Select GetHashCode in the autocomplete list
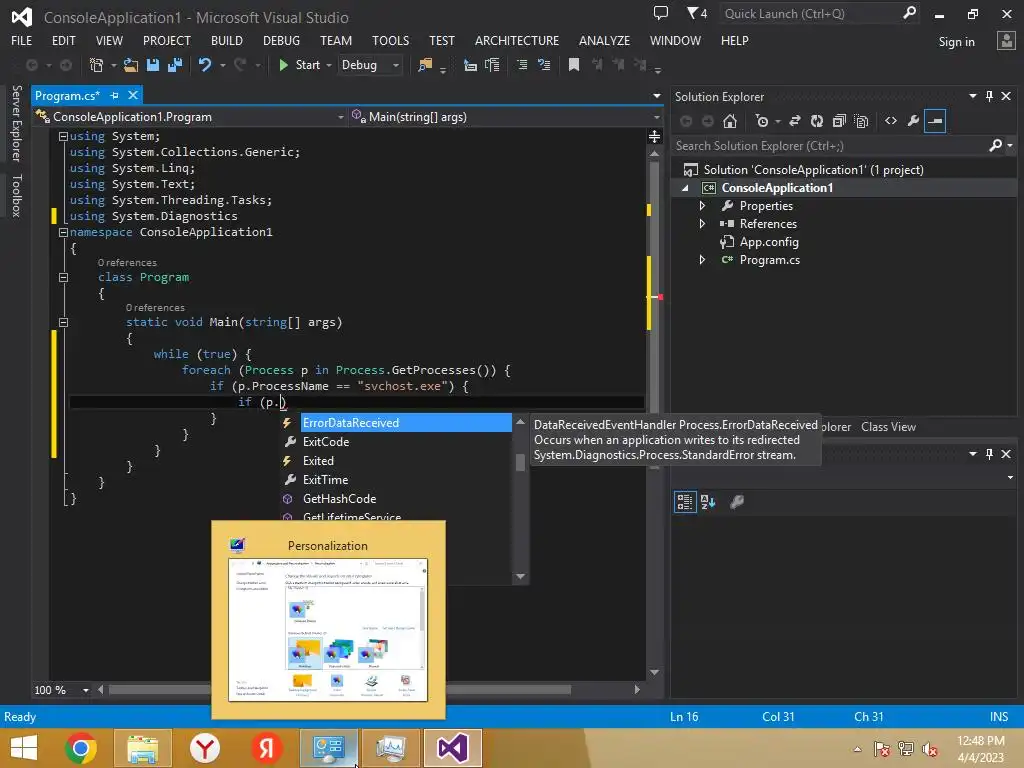This screenshot has height=768, width=1024. (x=396, y=499)
